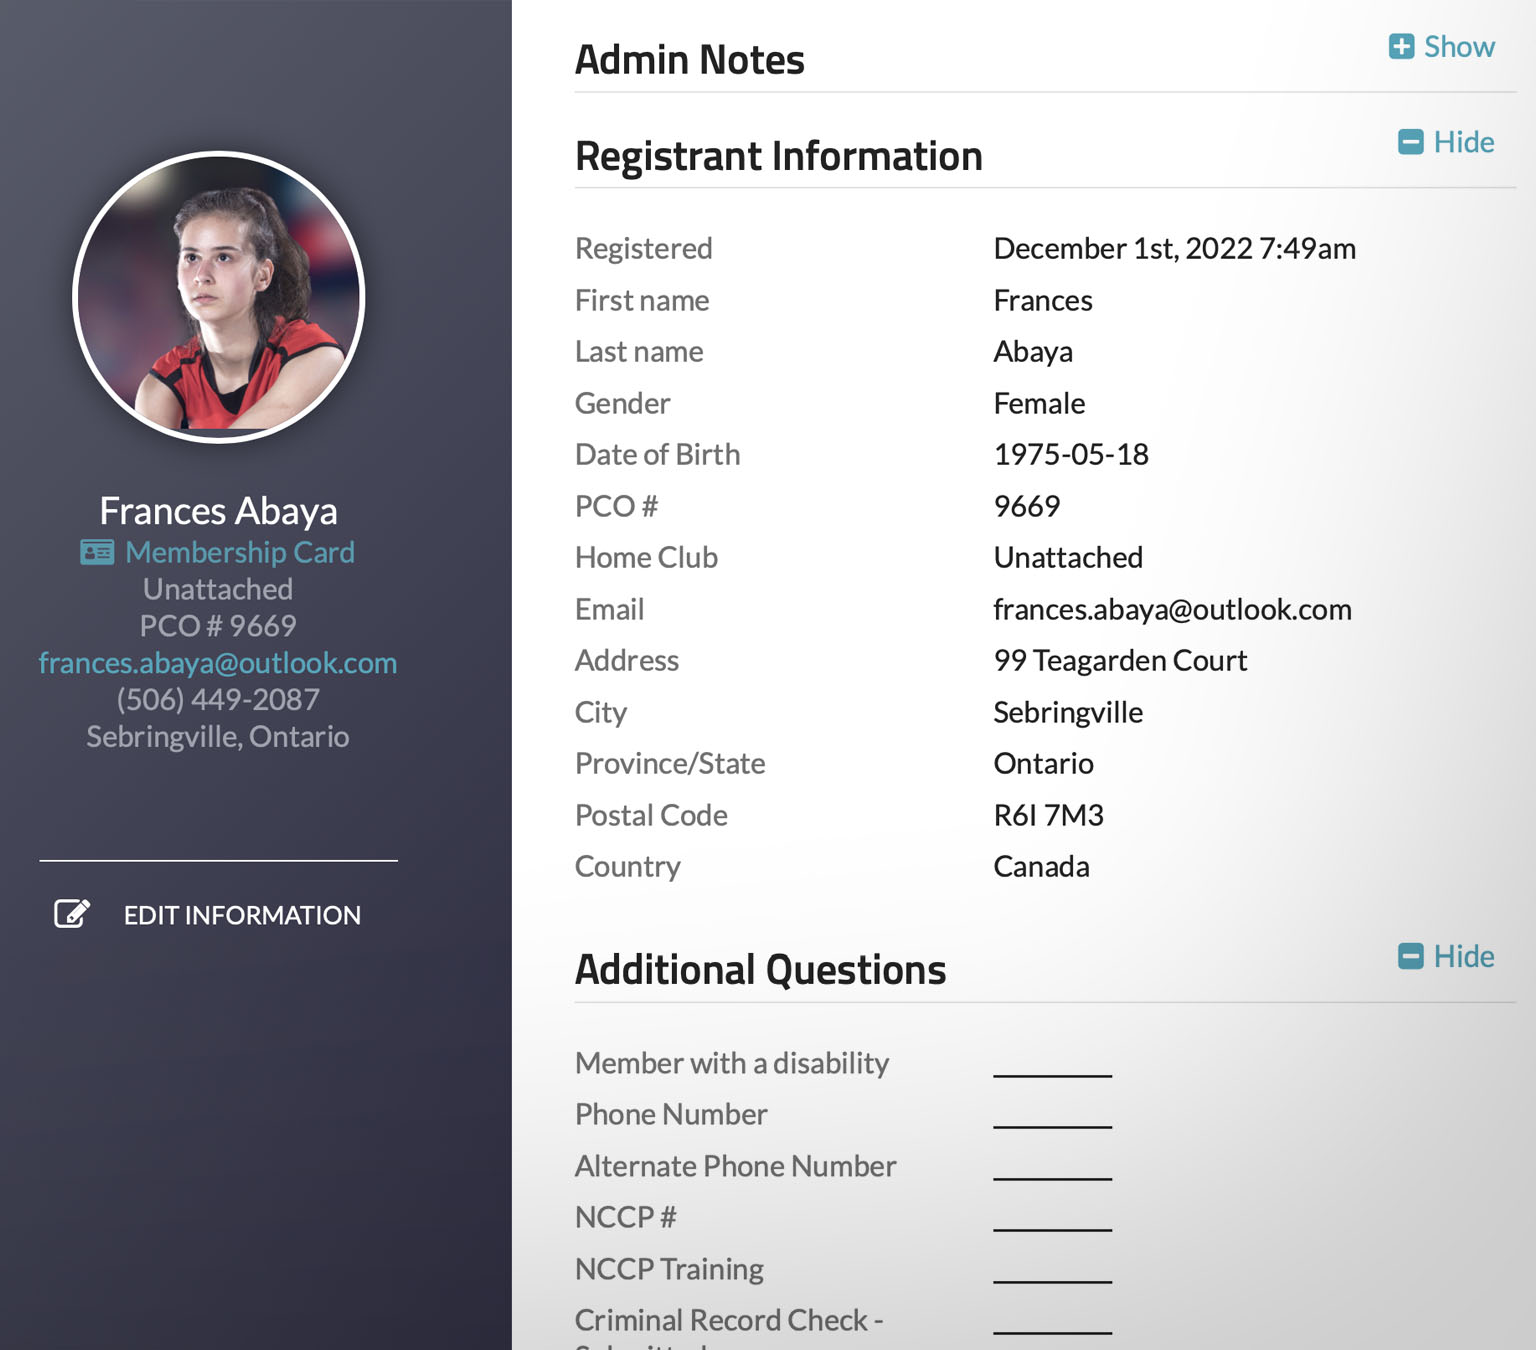Image resolution: width=1536 pixels, height=1350 pixels.
Task: Select the EDIT INFORMATION button
Action: [242, 915]
